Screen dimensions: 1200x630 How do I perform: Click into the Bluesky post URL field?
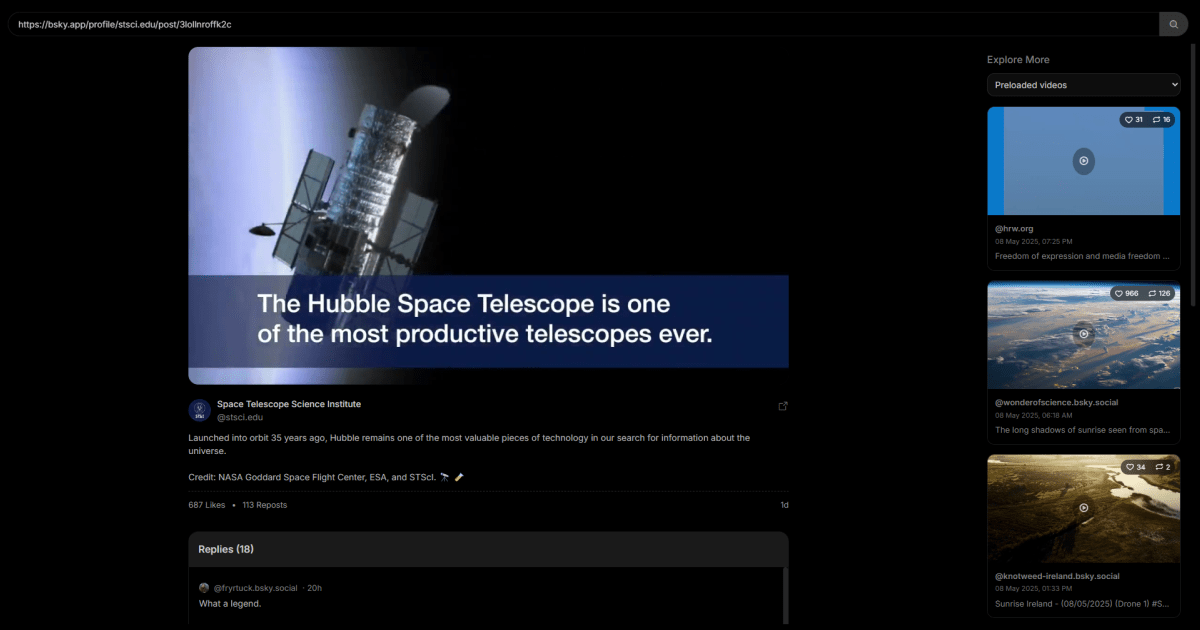tap(580, 24)
